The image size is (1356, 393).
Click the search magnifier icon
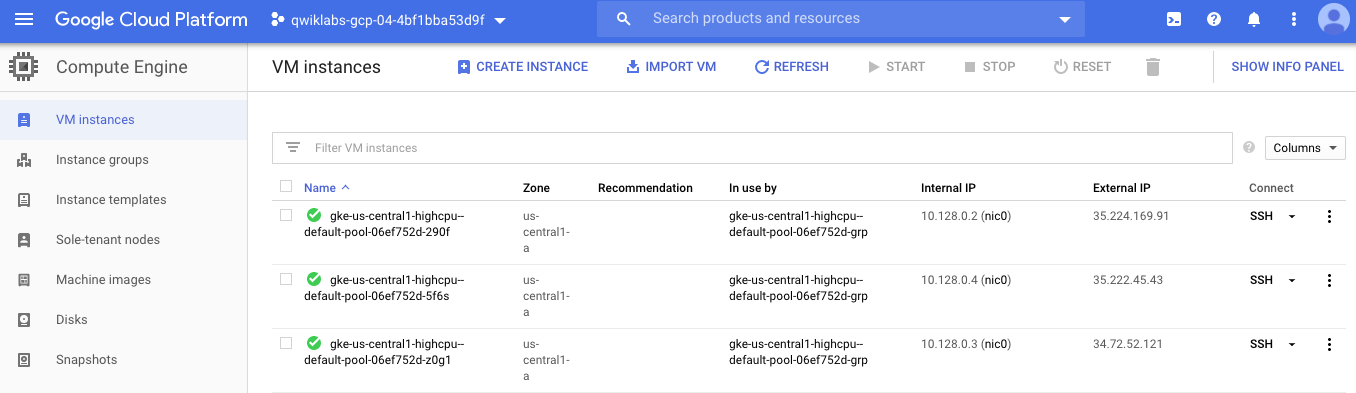624,19
